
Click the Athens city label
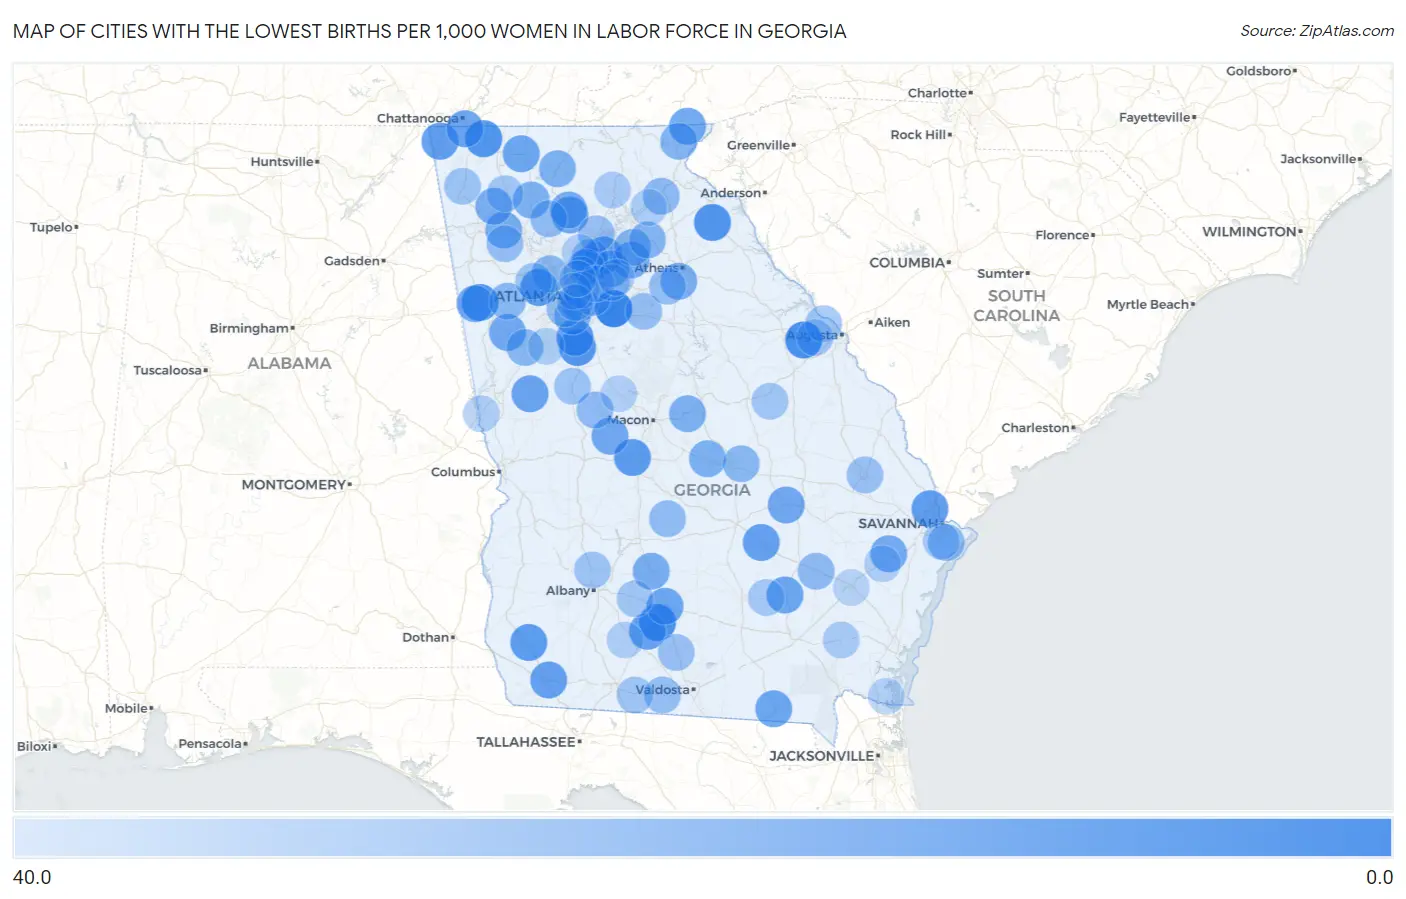(x=656, y=268)
